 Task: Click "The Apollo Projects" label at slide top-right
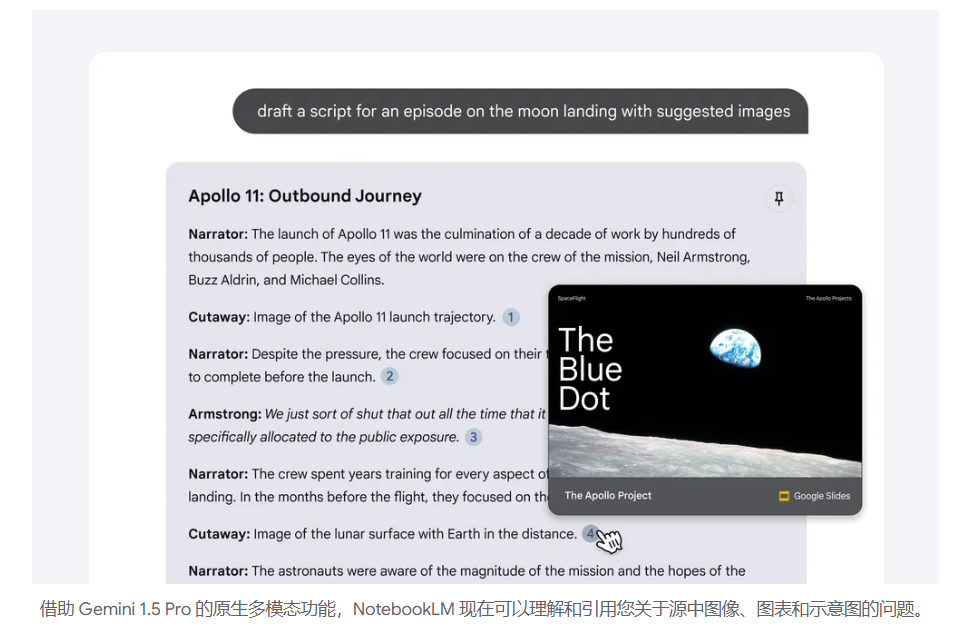coord(828,299)
